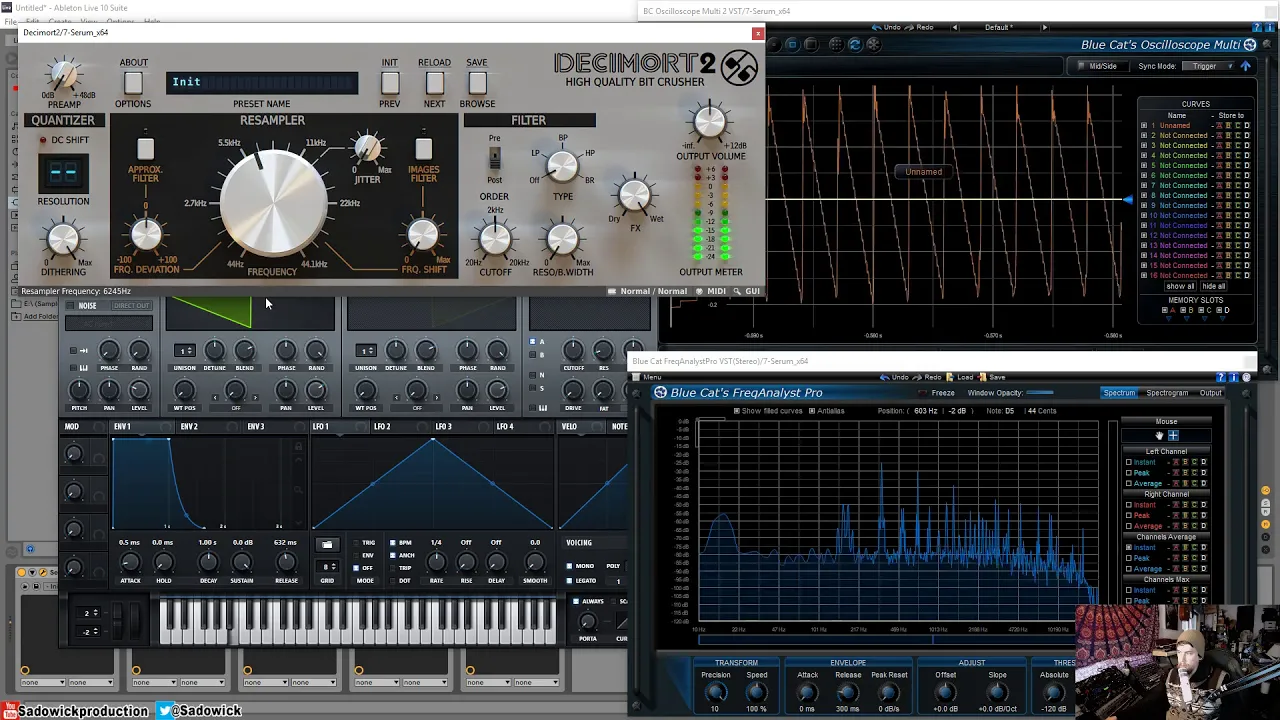Toggle the IMAGES FILTER switch
The height and width of the screenshot is (720, 1280).
point(423,149)
